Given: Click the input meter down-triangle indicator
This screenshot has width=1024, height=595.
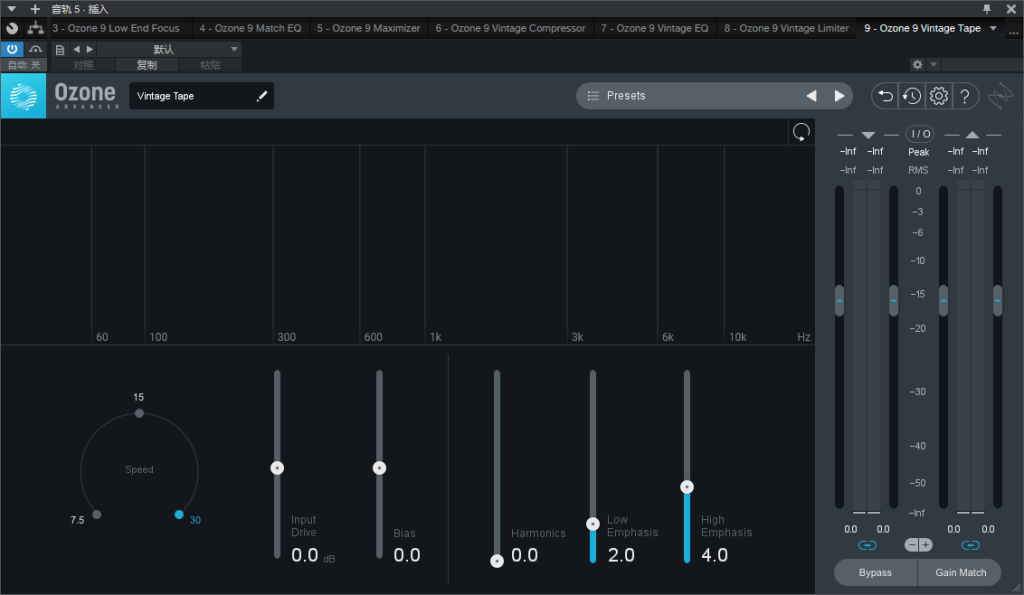Looking at the screenshot, I should (868, 135).
